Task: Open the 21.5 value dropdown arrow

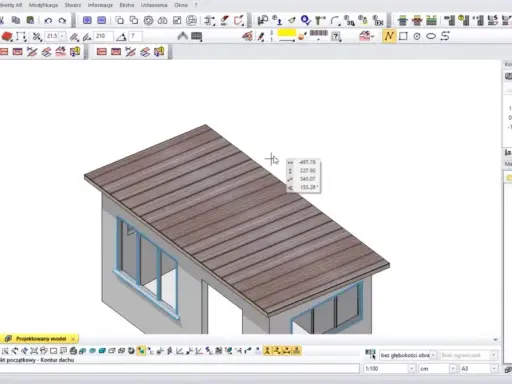Action: (x=62, y=36)
